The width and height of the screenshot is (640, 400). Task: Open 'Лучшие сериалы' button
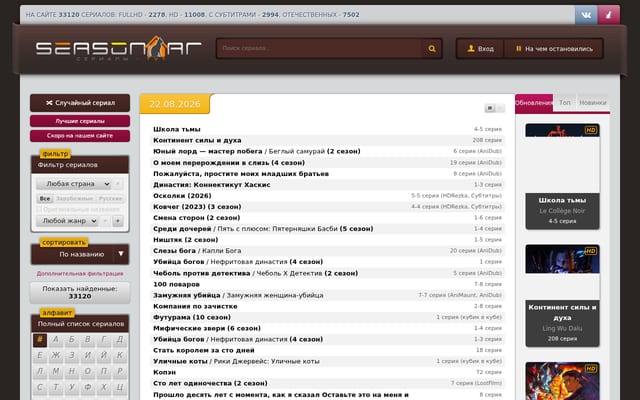(80, 121)
